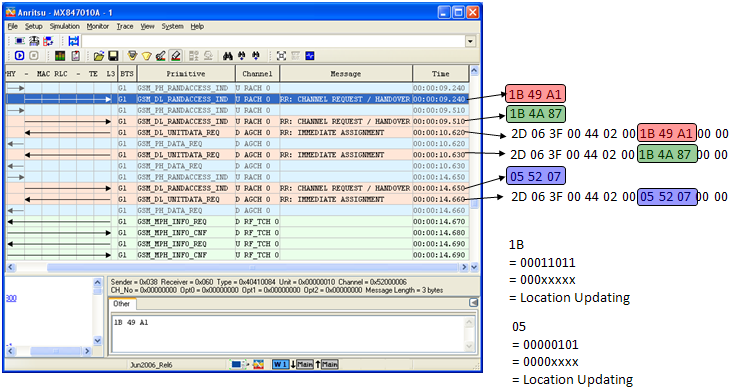Click the fit-to-window bracket icon
Screen dimensions: 731x389
coord(281,56)
